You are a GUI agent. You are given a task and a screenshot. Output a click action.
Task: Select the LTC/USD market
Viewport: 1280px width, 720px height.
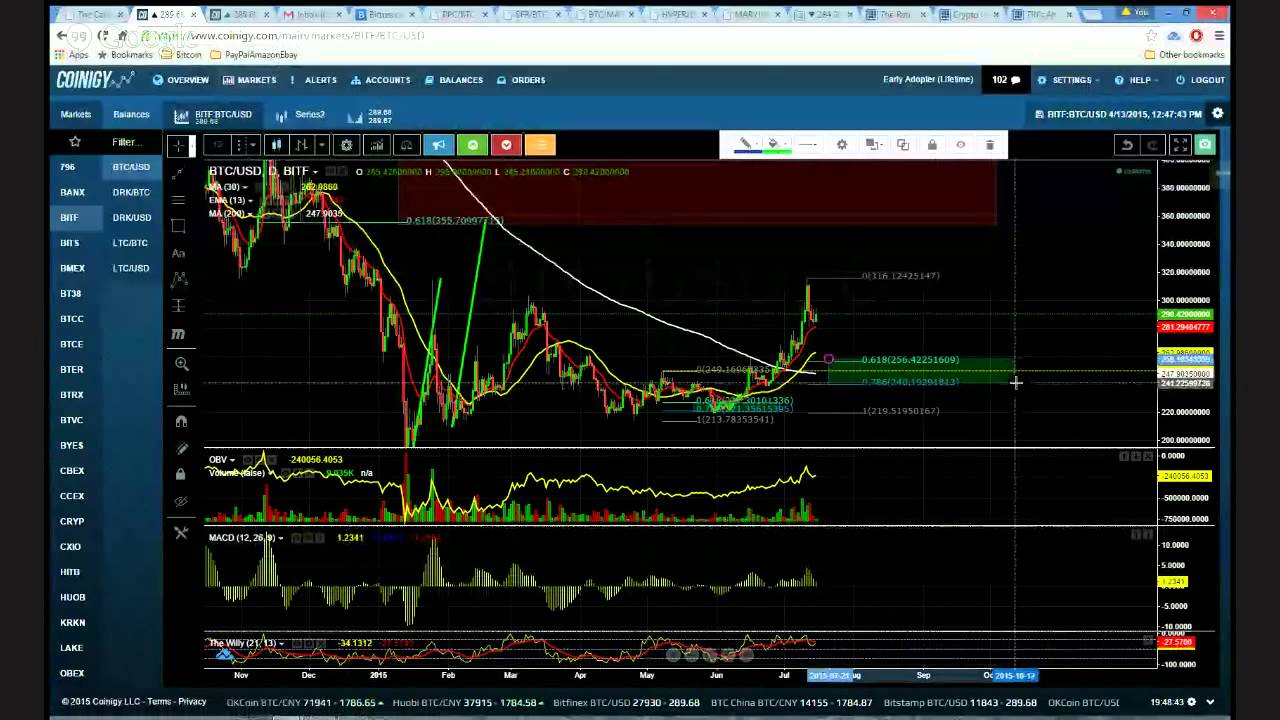pyautogui.click(x=131, y=268)
